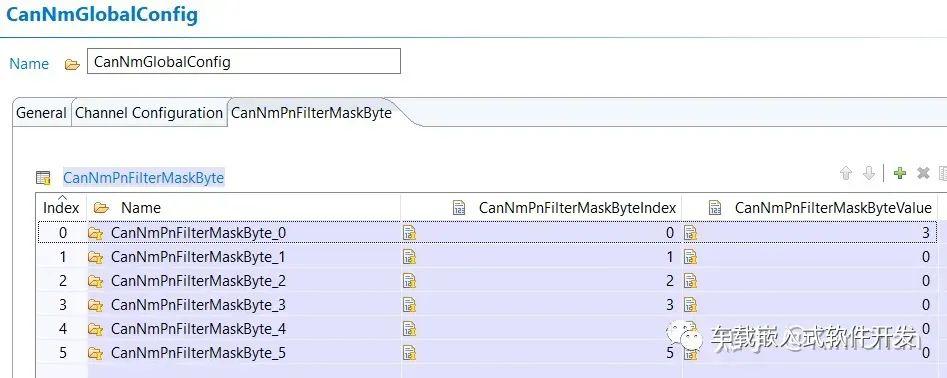Click folder icon in Name column header

[x=101, y=208]
